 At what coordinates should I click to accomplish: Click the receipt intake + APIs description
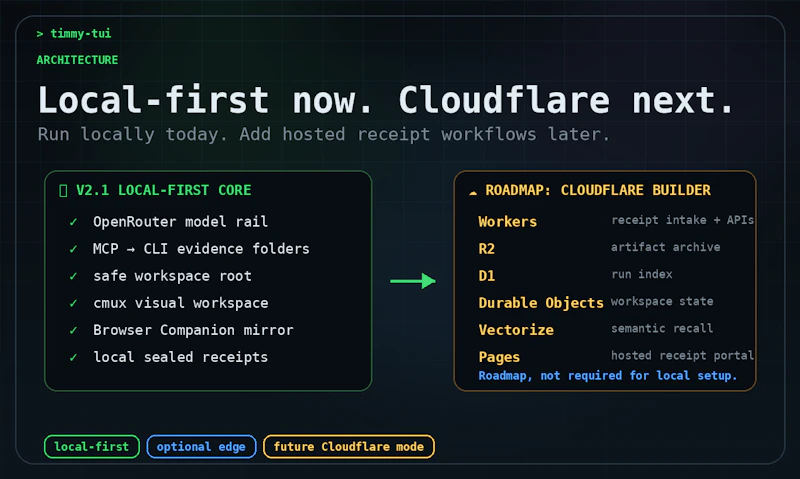(683, 220)
